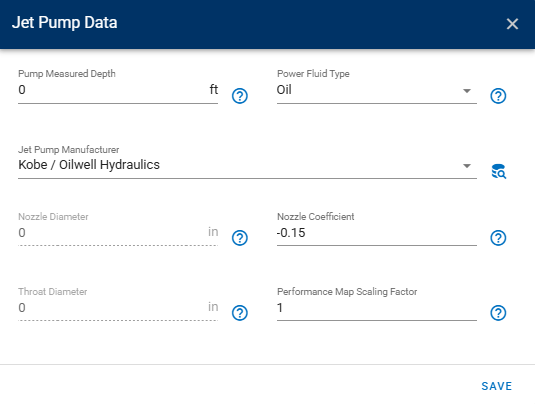Open help for Pump Measured Depth
This screenshot has width=535, height=404.
coord(240,96)
